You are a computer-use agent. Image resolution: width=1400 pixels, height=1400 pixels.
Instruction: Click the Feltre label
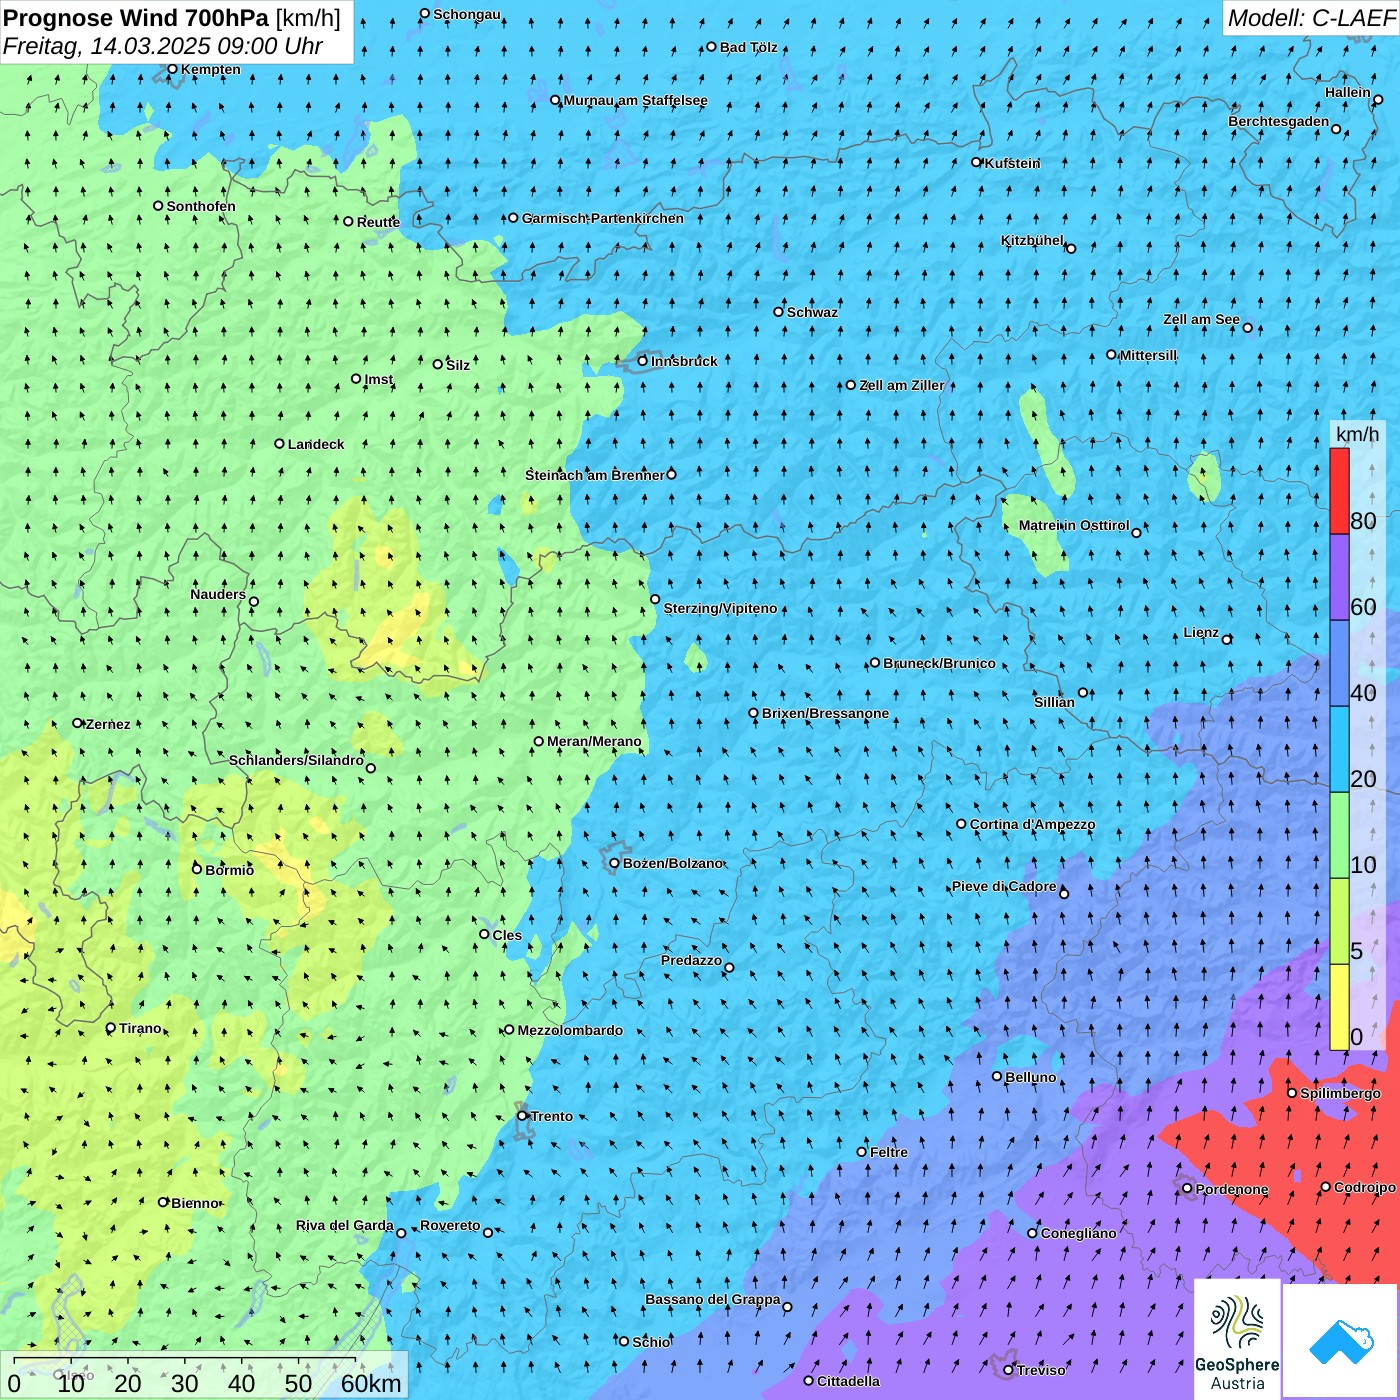tap(889, 1152)
